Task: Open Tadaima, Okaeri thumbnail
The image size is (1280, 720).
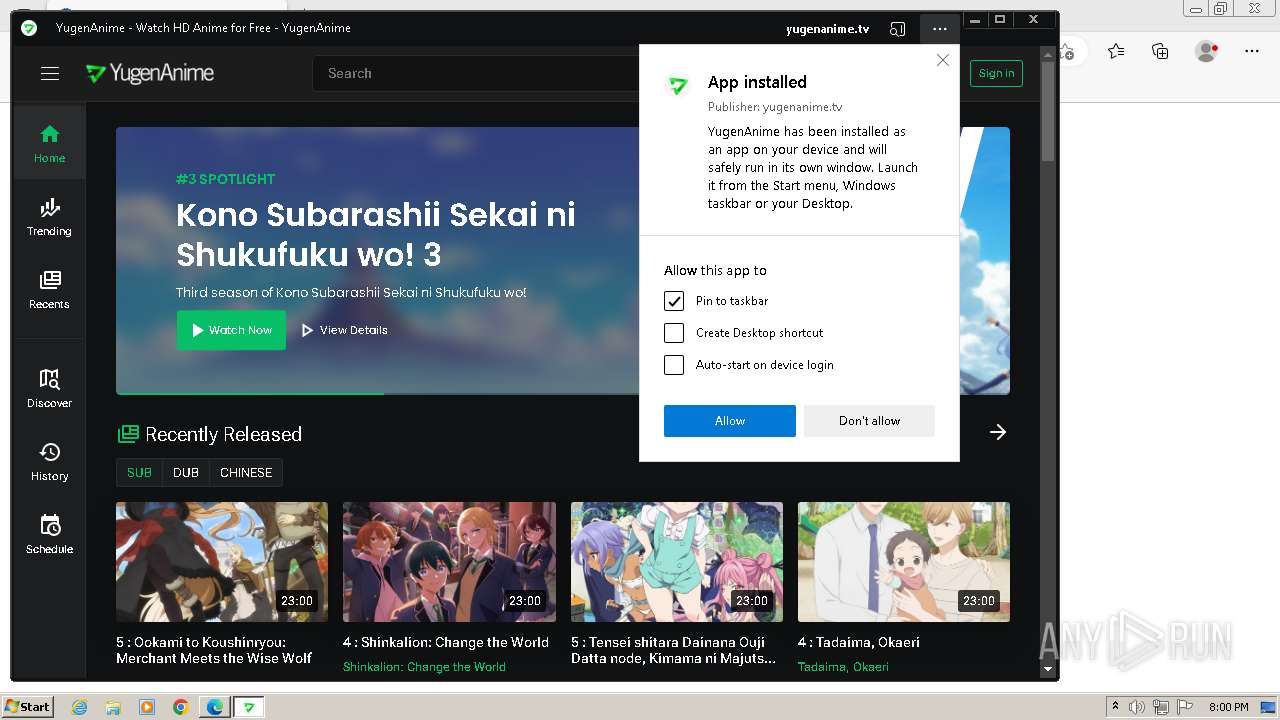Action: [x=904, y=562]
